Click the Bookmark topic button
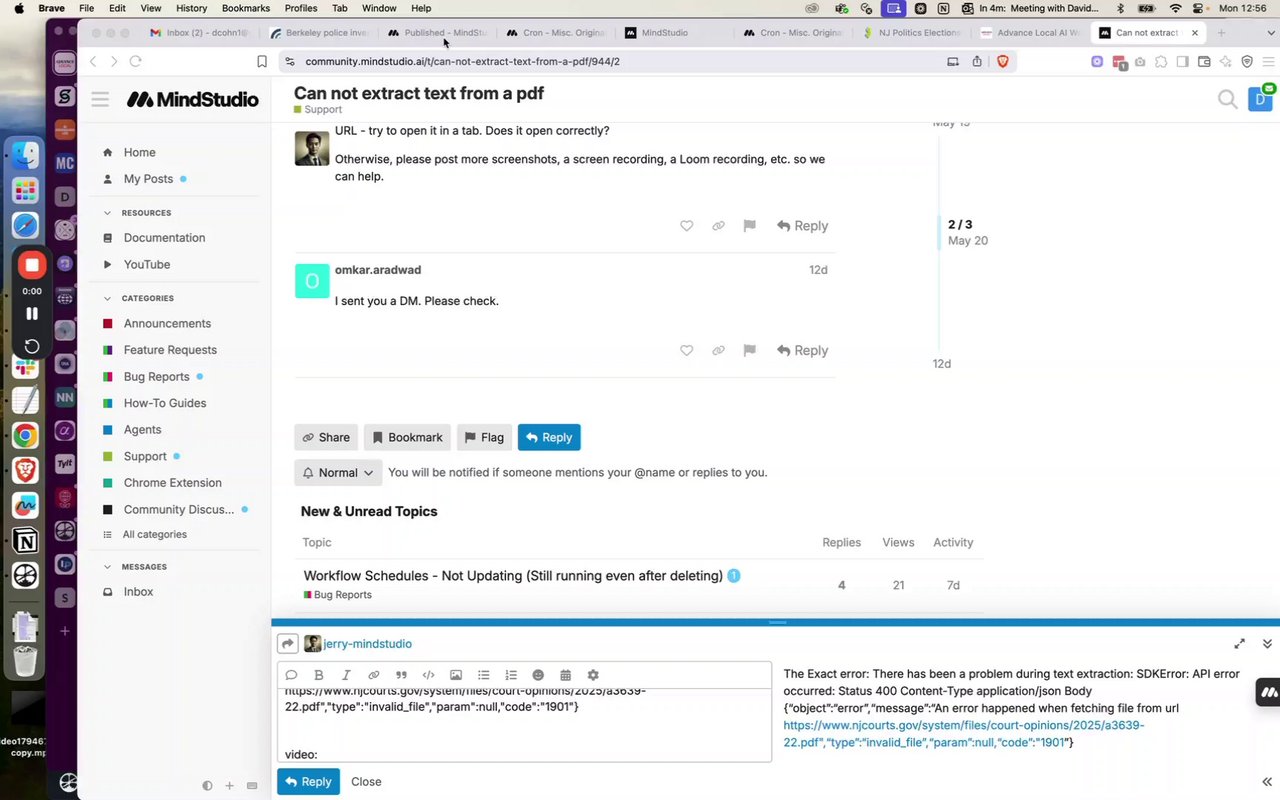This screenshot has width=1280, height=800. click(x=407, y=438)
